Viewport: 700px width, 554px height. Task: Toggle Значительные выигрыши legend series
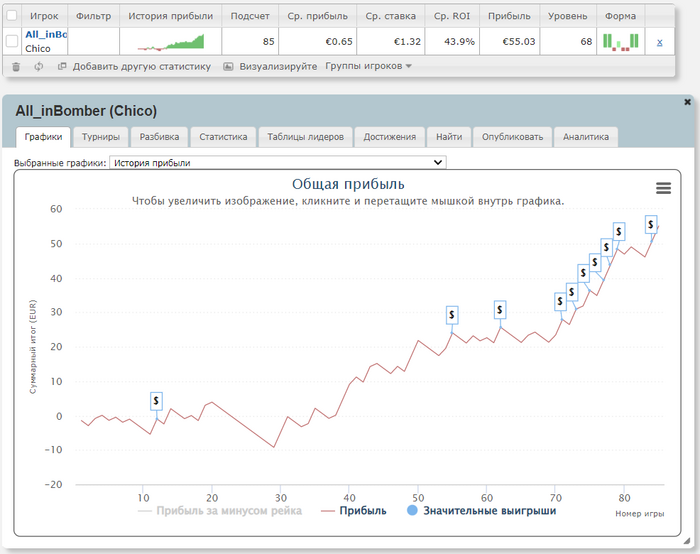(x=481, y=511)
